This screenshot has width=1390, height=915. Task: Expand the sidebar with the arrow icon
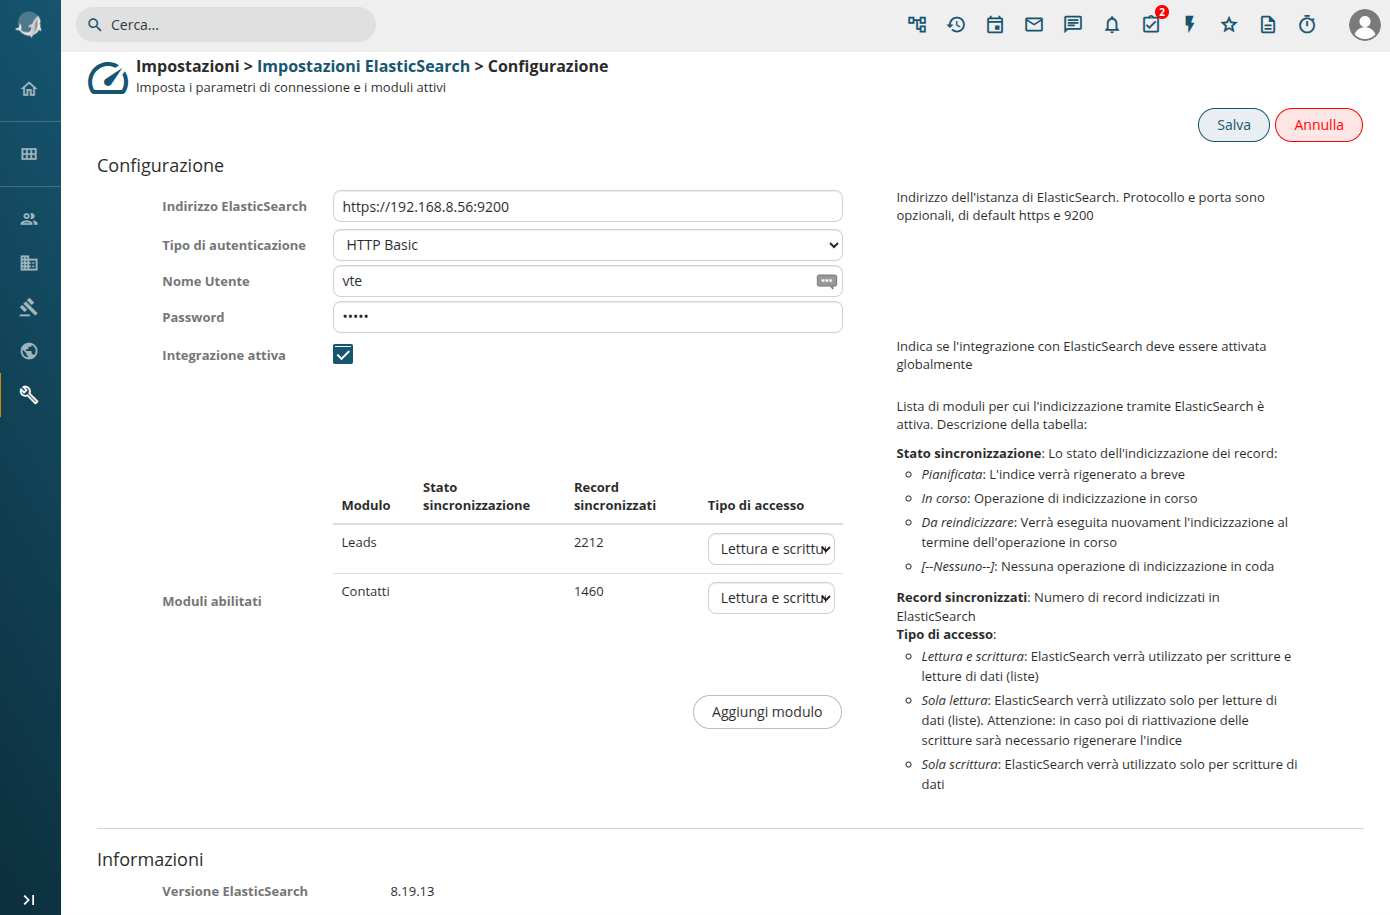(x=29, y=900)
